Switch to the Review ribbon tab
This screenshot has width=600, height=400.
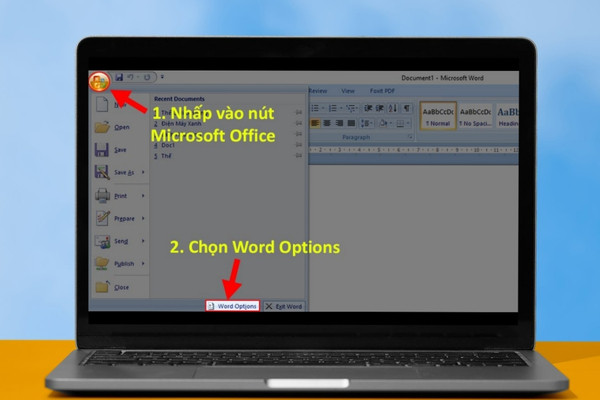click(318, 91)
